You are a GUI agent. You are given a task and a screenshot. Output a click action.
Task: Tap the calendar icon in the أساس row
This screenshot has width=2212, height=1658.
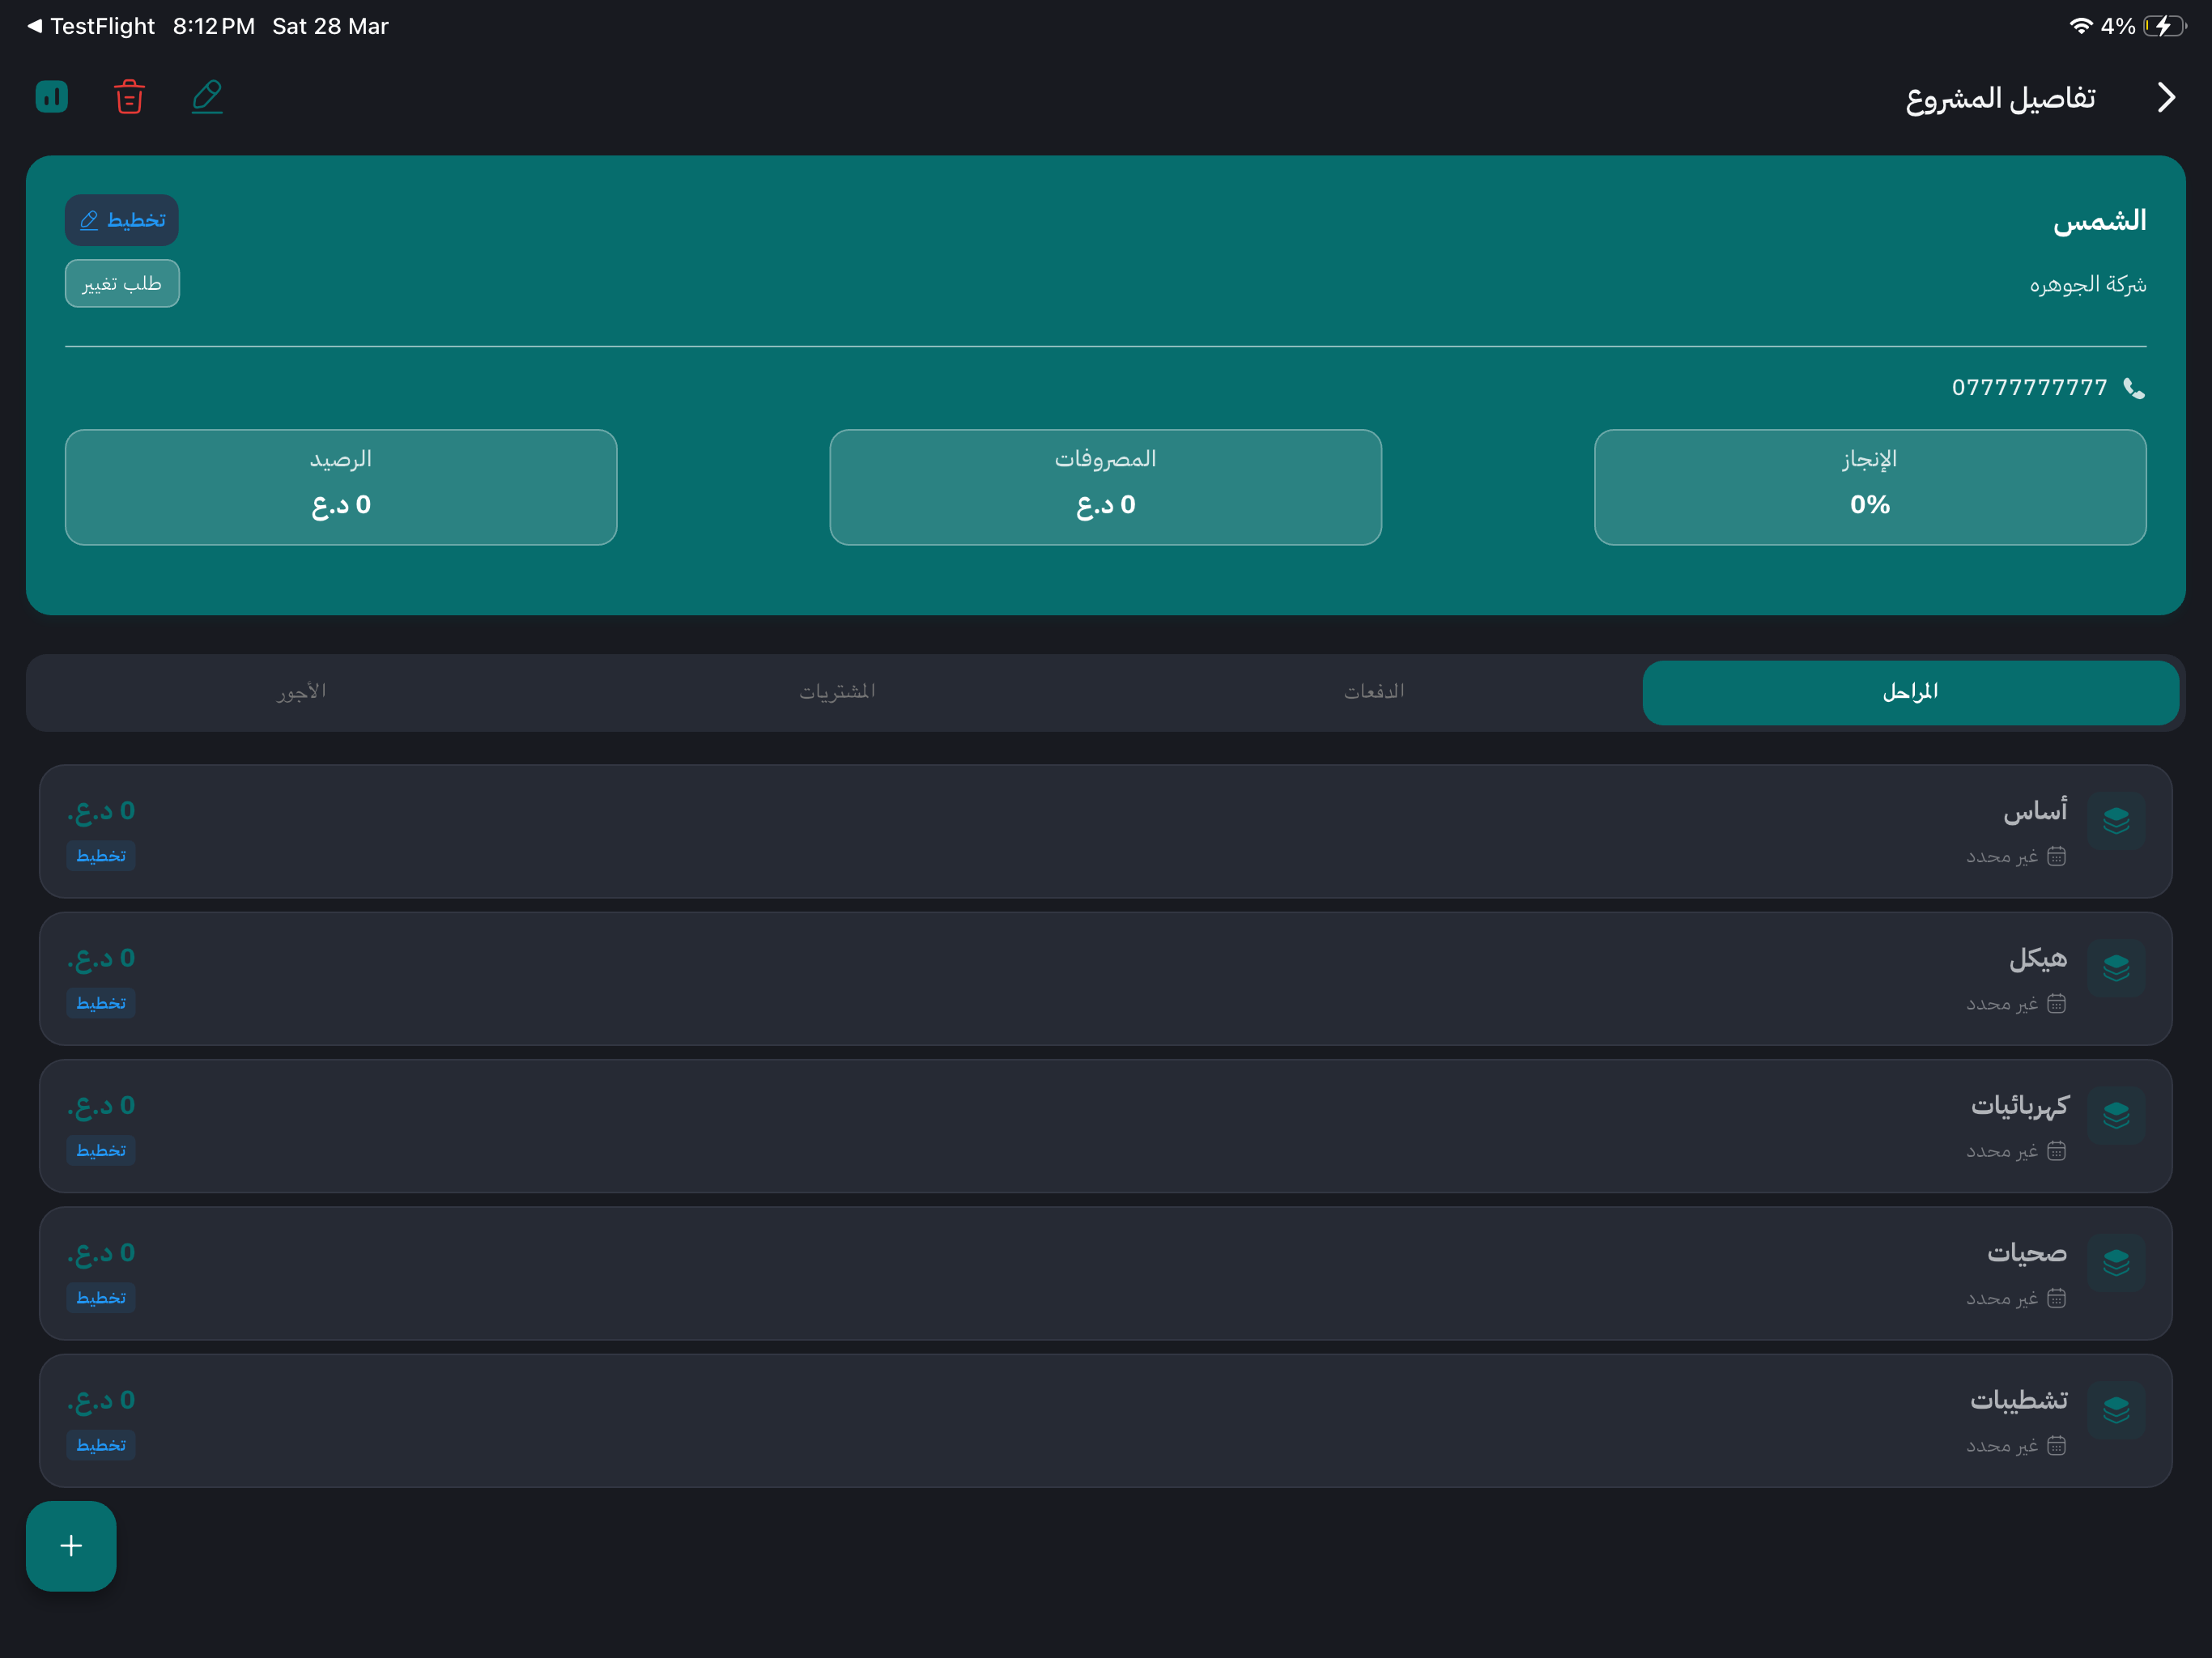click(2056, 856)
